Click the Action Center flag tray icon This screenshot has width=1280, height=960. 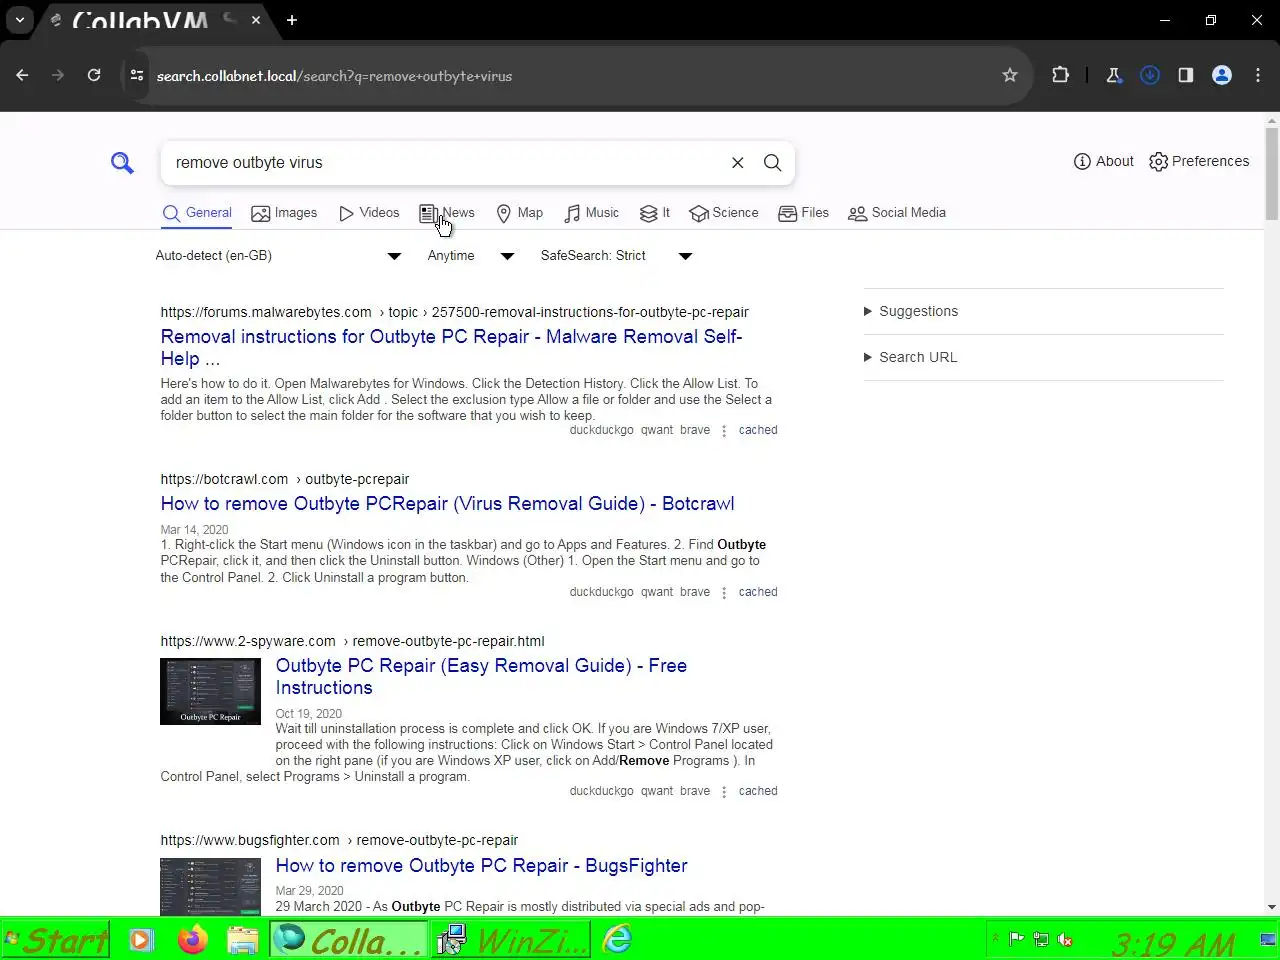click(x=1016, y=940)
